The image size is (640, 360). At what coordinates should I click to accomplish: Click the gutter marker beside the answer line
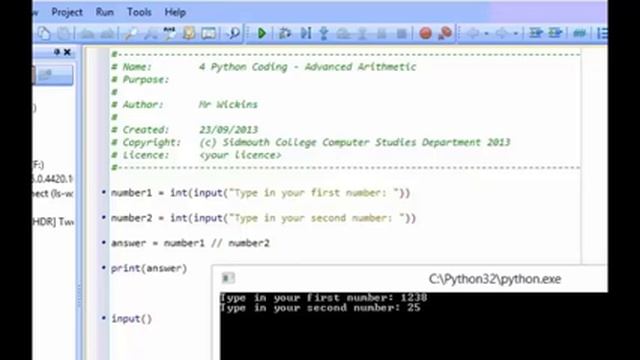point(104,242)
